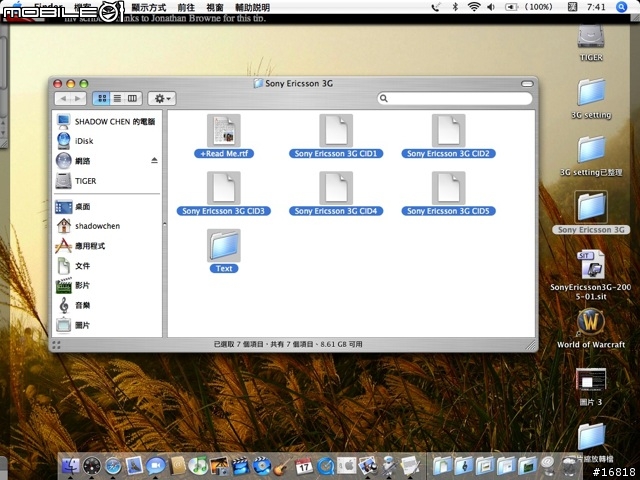
Task: Open System Preferences from the Dock
Action: point(346,466)
